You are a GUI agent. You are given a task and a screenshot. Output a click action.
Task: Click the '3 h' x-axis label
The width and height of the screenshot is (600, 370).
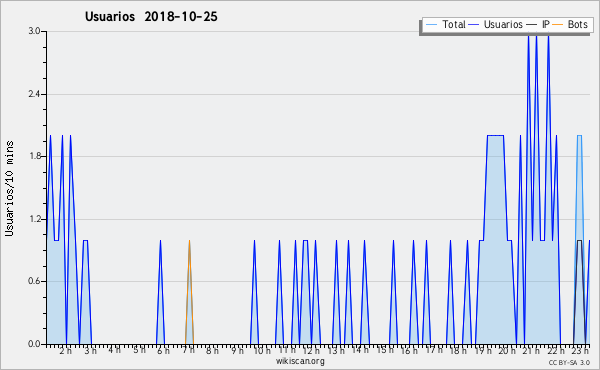(x=91, y=351)
